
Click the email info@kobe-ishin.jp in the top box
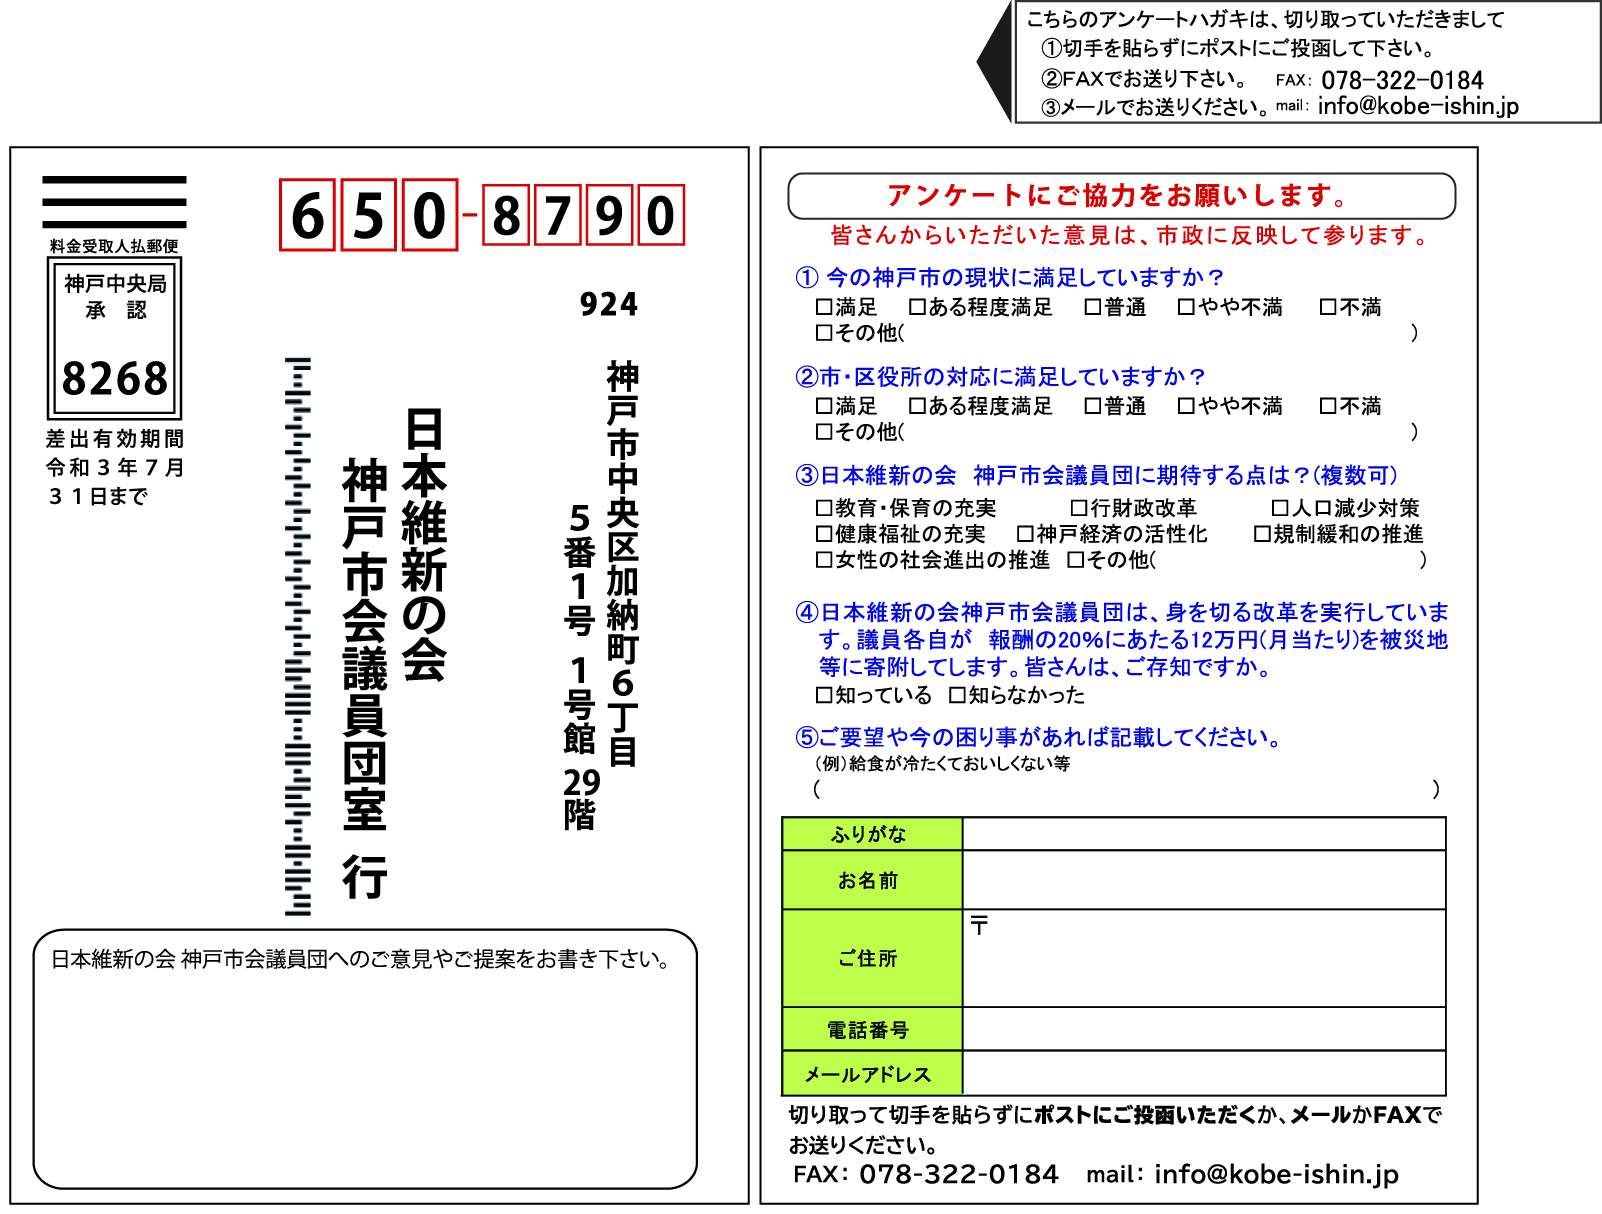(x=1418, y=106)
